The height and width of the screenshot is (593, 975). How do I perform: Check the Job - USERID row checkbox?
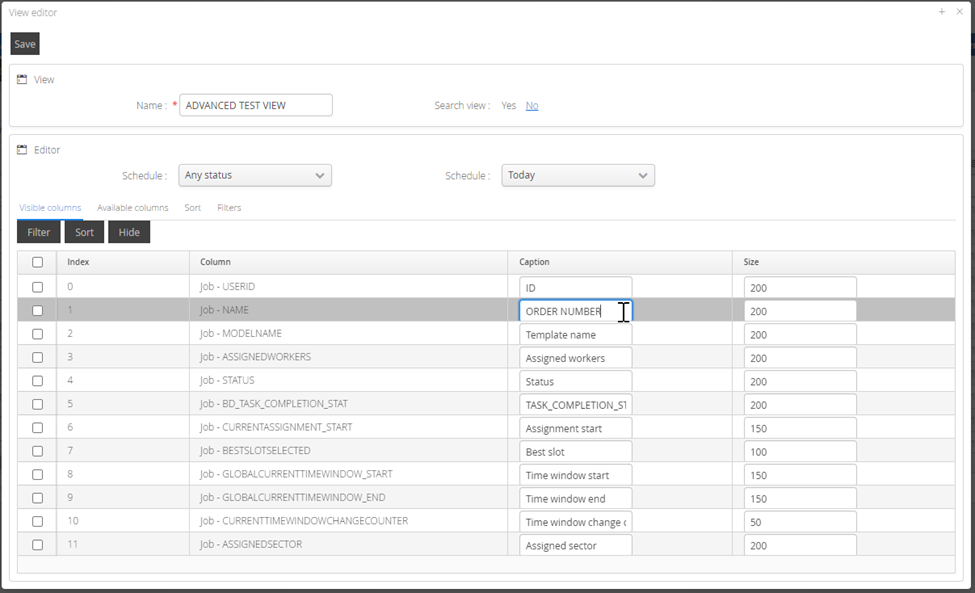[38, 287]
